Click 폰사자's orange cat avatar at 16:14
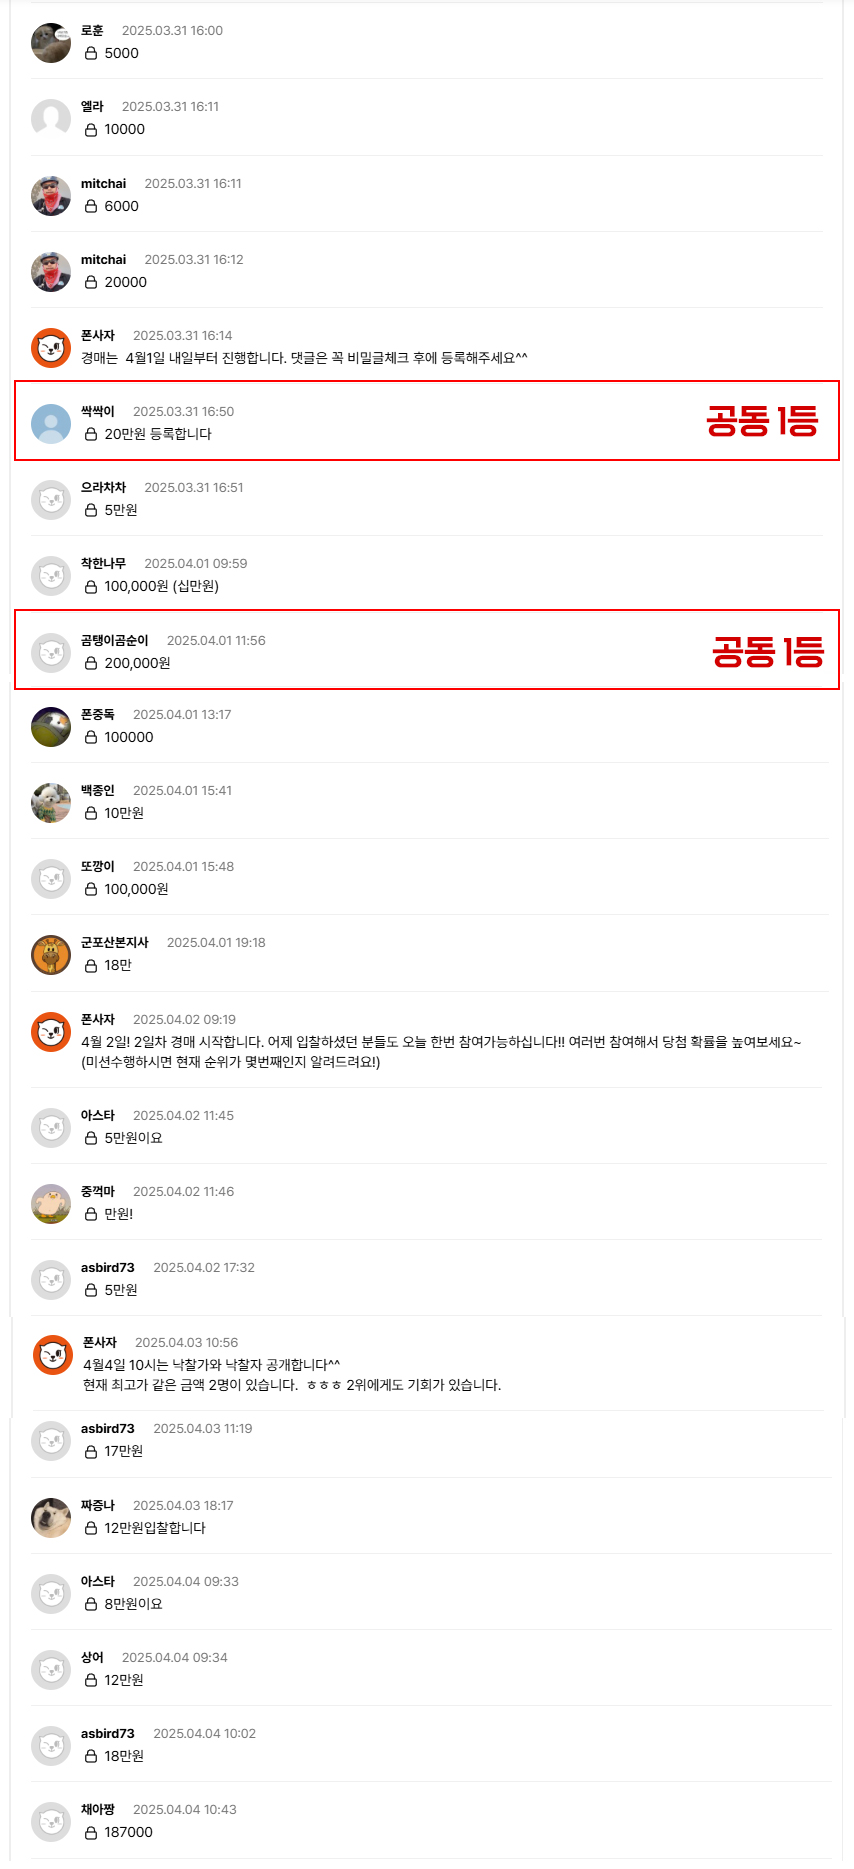The height and width of the screenshot is (1869, 854). click(x=51, y=348)
